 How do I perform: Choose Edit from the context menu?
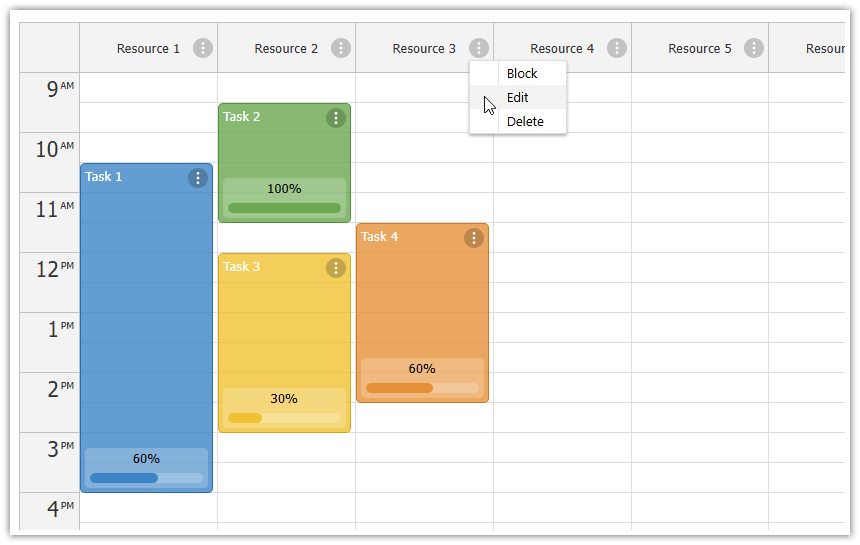point(518,98)
